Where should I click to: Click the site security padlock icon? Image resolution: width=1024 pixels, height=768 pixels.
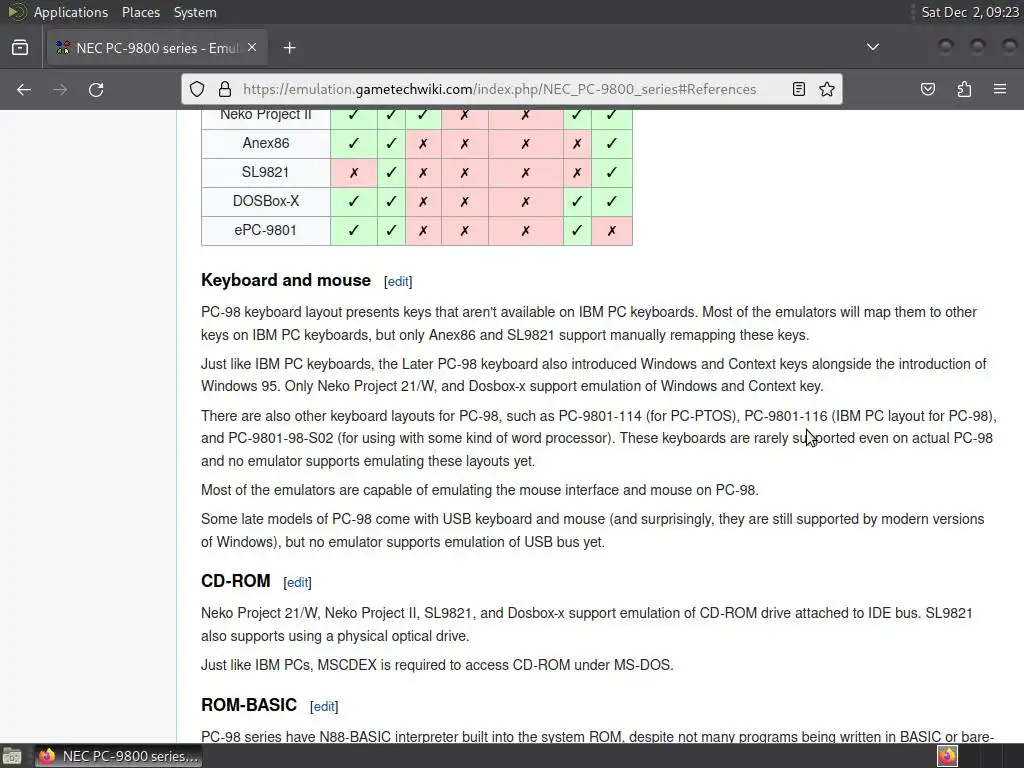(225, 89)
